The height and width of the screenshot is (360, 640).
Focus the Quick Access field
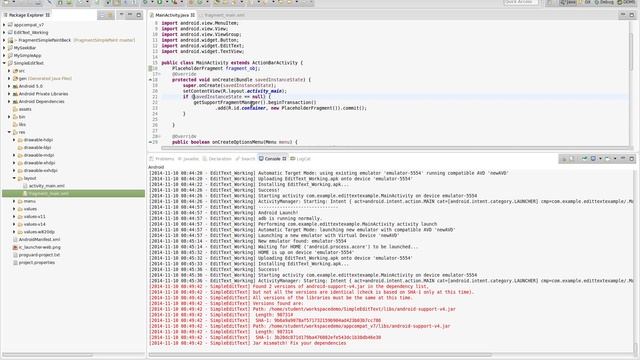(520, 2)
